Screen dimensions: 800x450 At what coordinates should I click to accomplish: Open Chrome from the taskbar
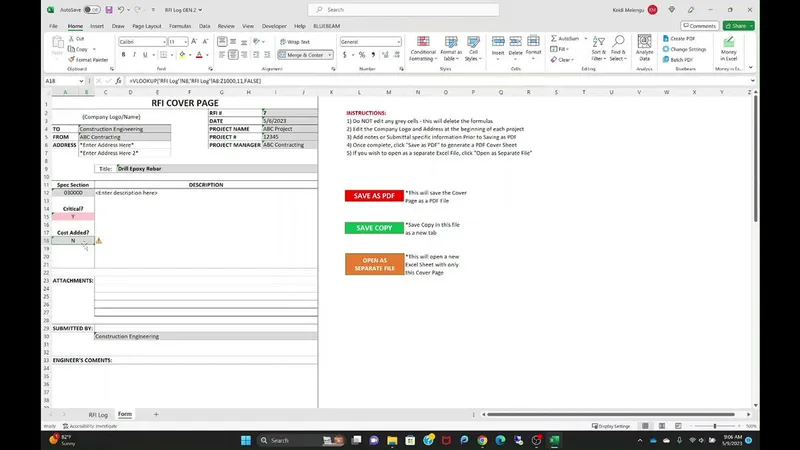(482, 440)
